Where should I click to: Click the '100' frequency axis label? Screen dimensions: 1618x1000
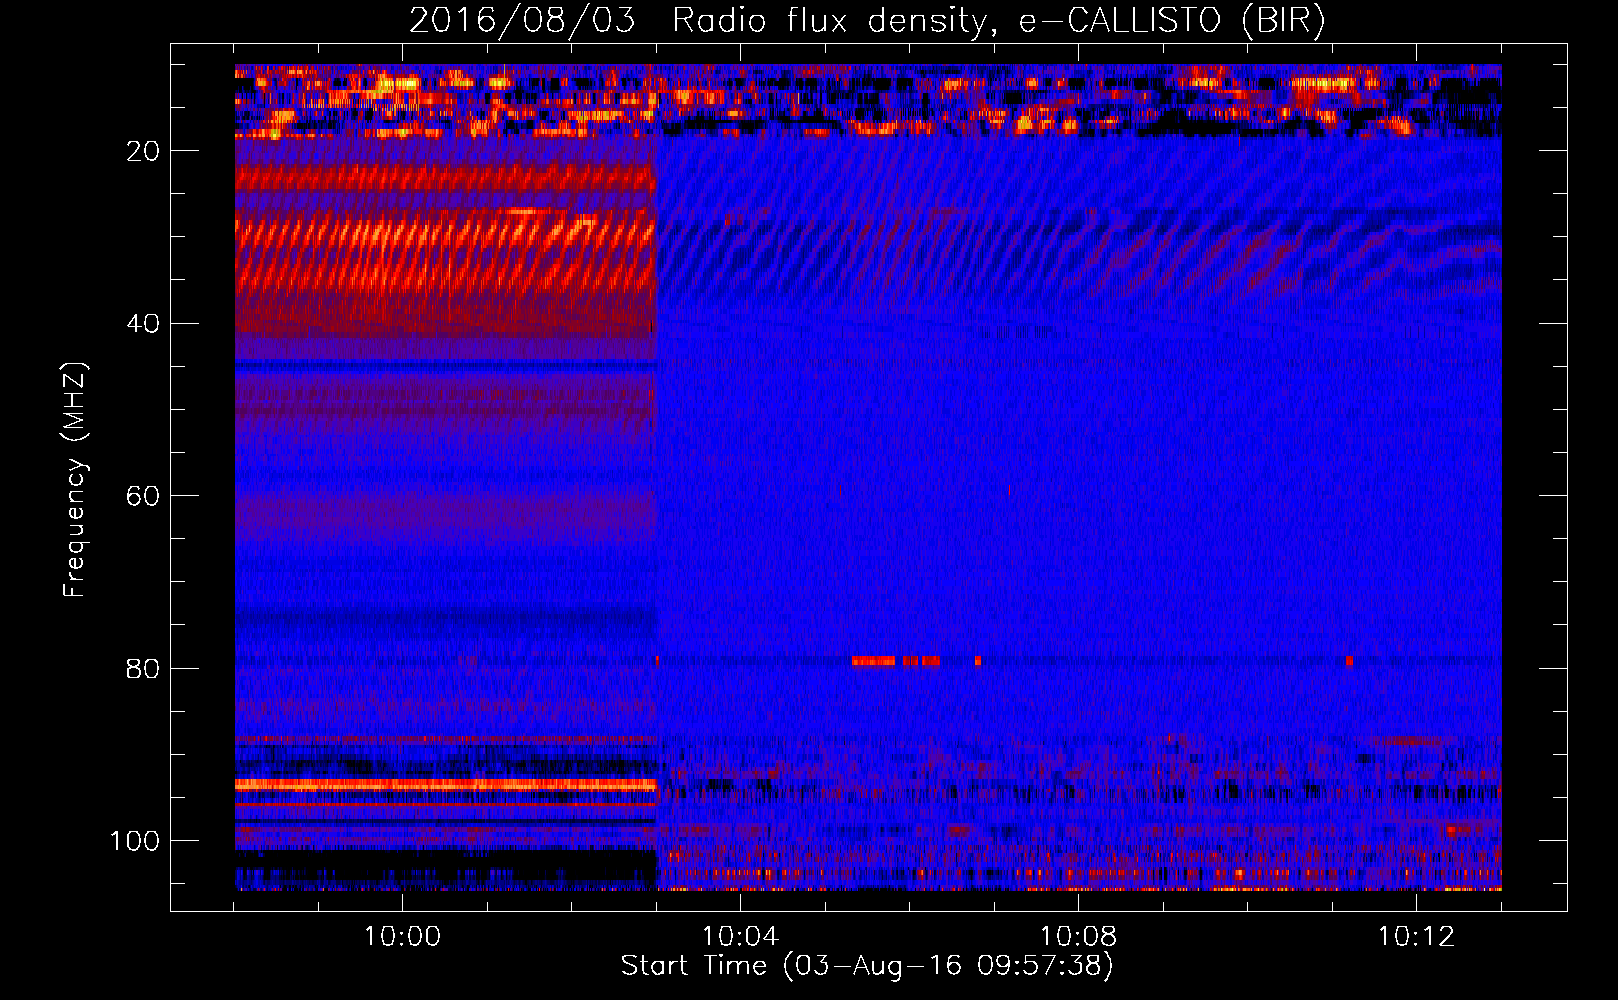135,841
